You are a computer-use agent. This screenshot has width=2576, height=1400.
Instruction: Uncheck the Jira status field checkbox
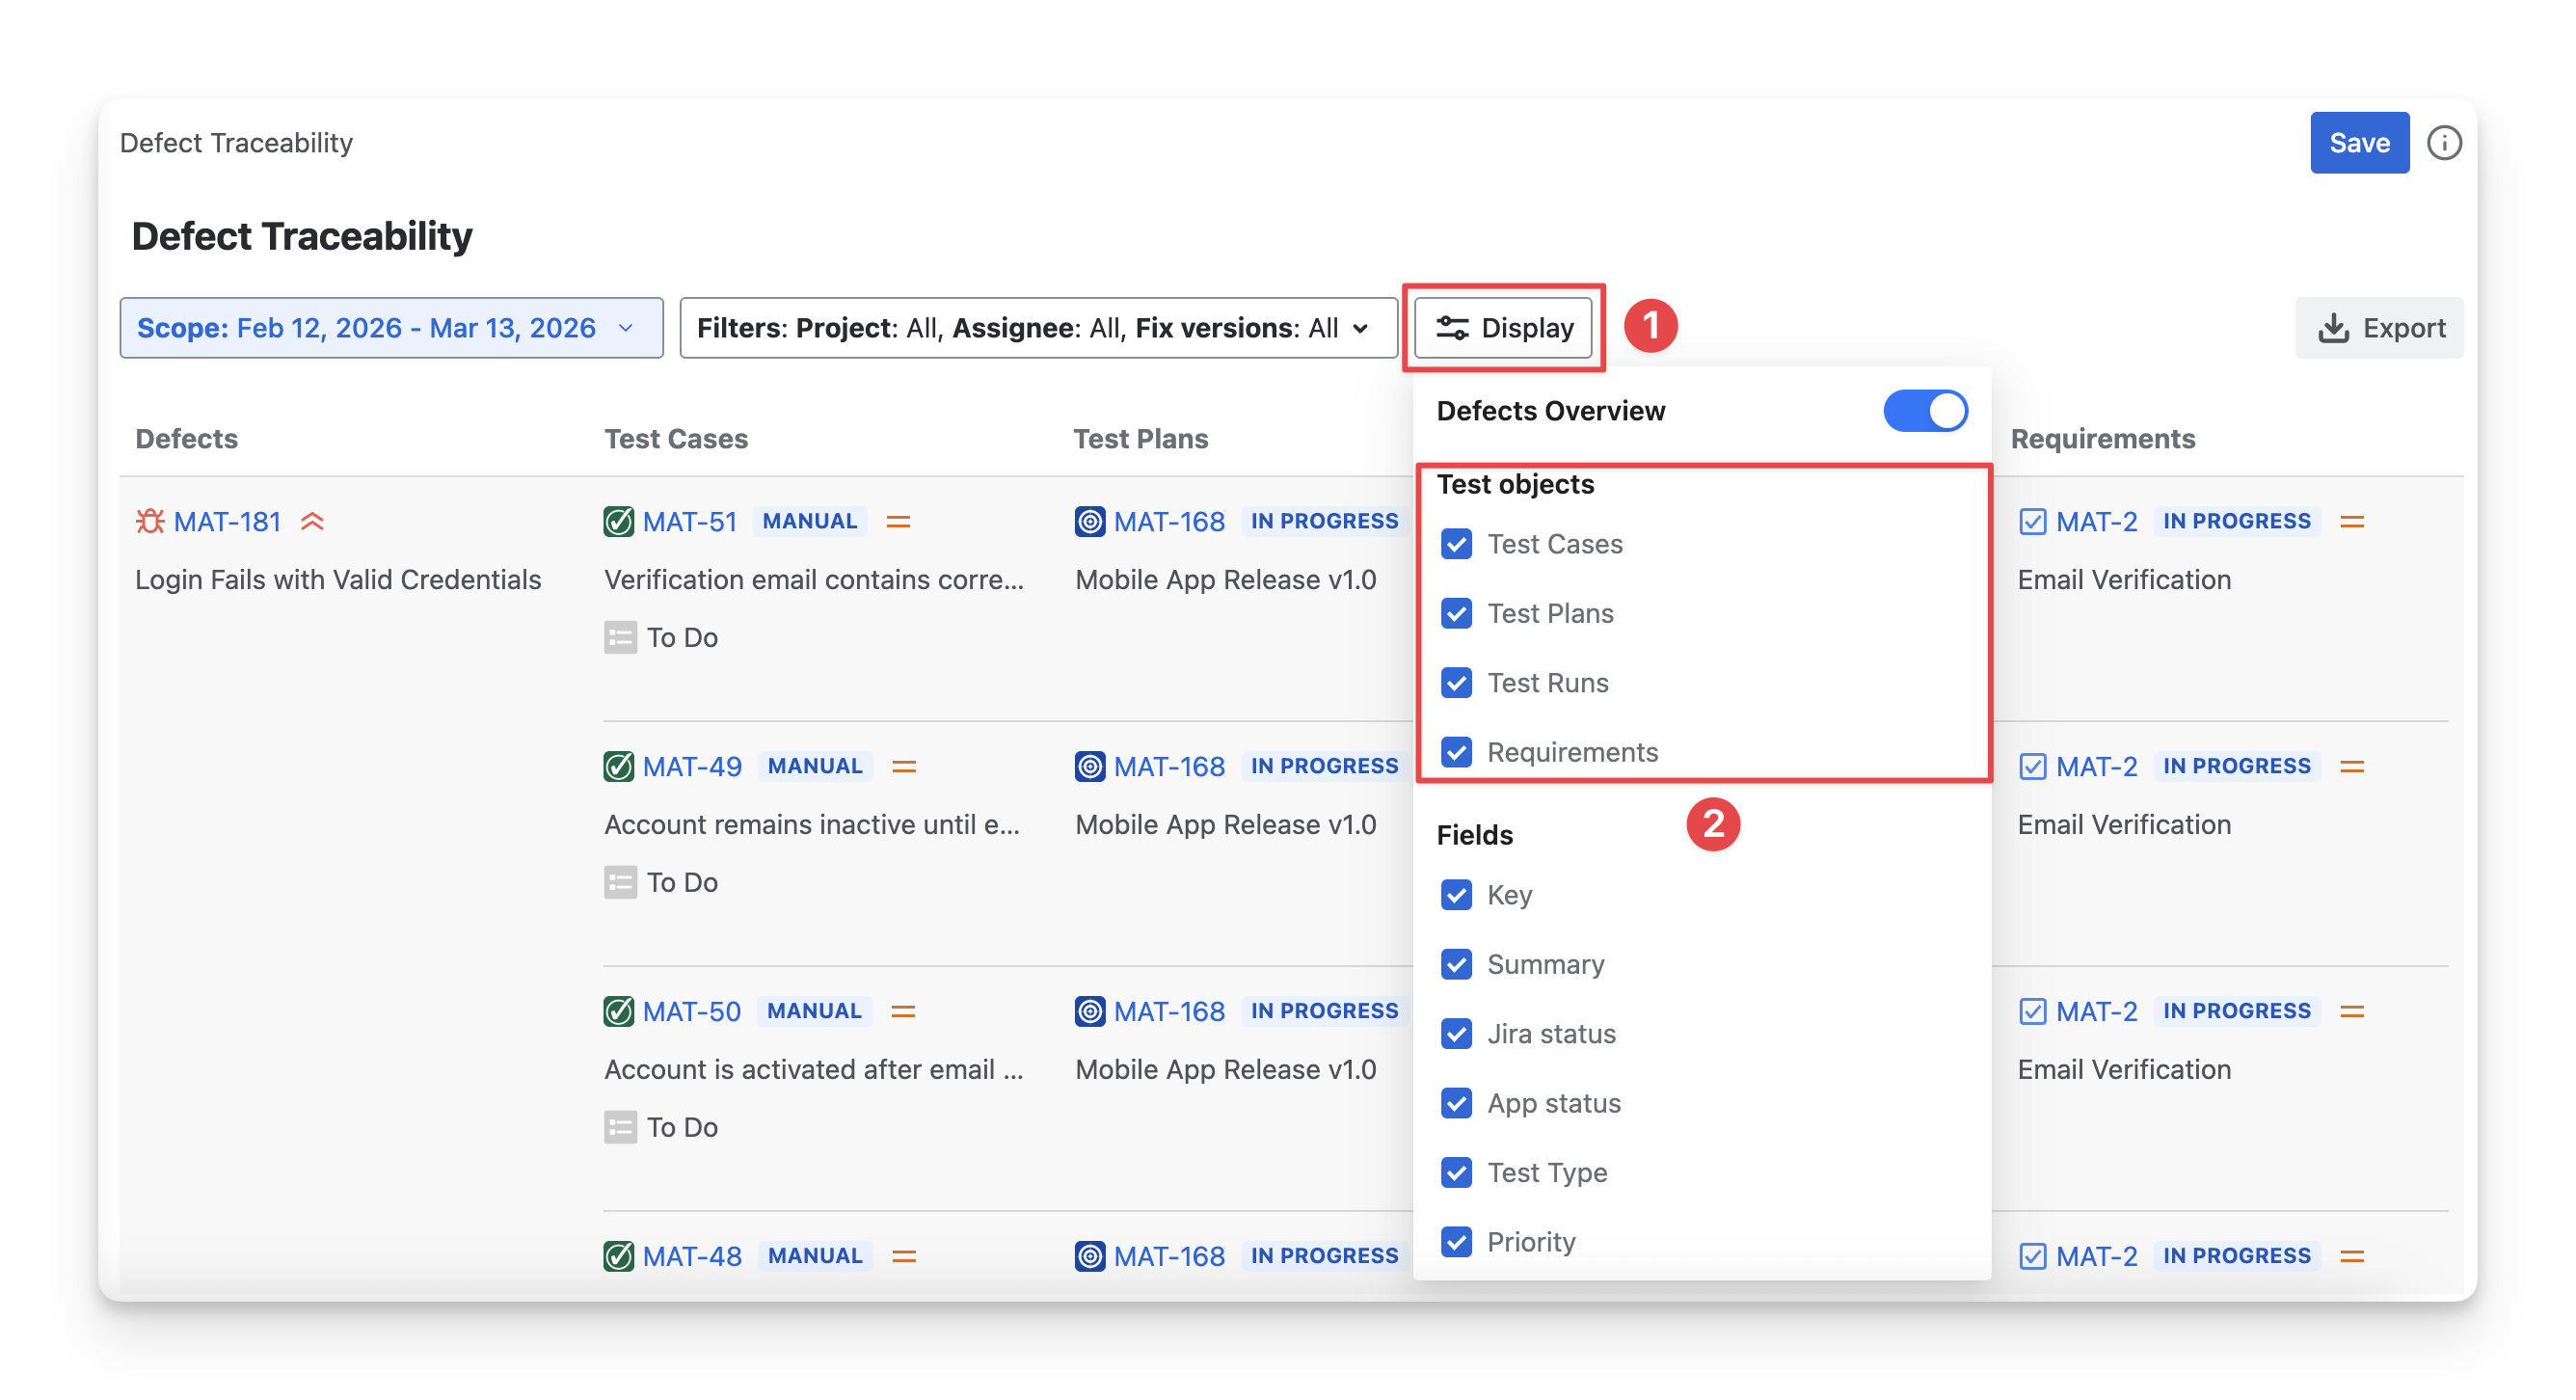1456,1033
